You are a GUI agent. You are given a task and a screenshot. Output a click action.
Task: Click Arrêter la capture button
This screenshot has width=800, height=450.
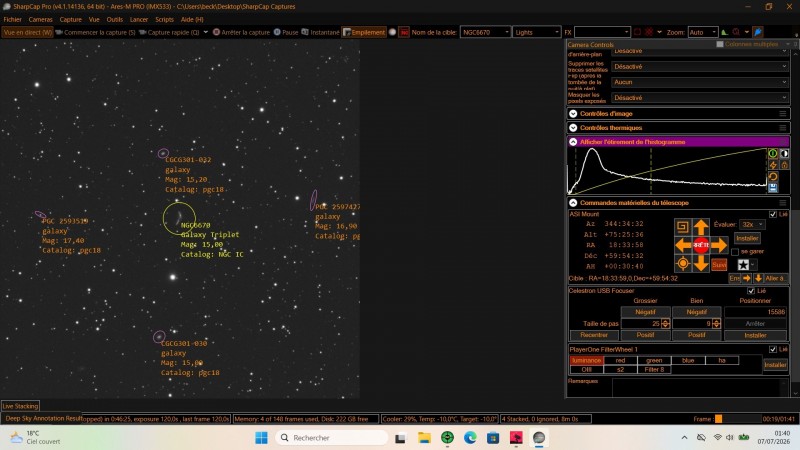pos(241,32)
